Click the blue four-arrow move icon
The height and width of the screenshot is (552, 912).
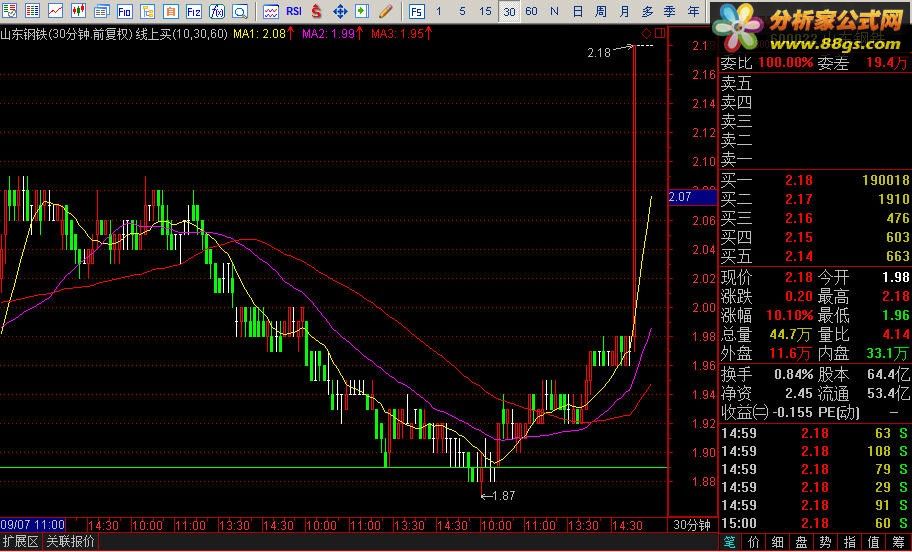pos(340,10)
